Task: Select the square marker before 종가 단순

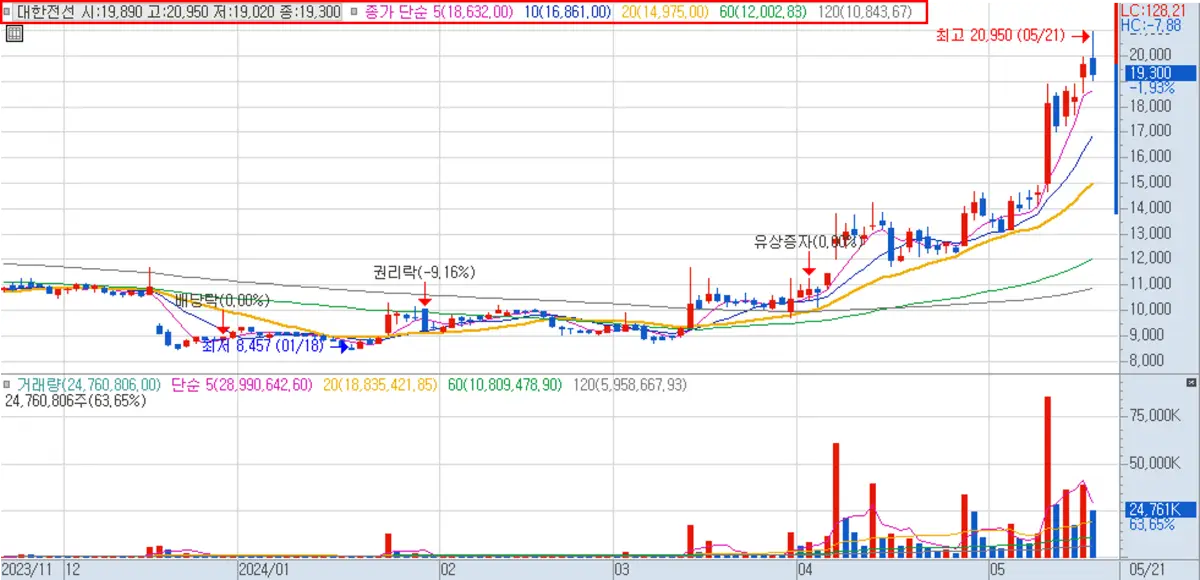Action: [x=353, y=12]
